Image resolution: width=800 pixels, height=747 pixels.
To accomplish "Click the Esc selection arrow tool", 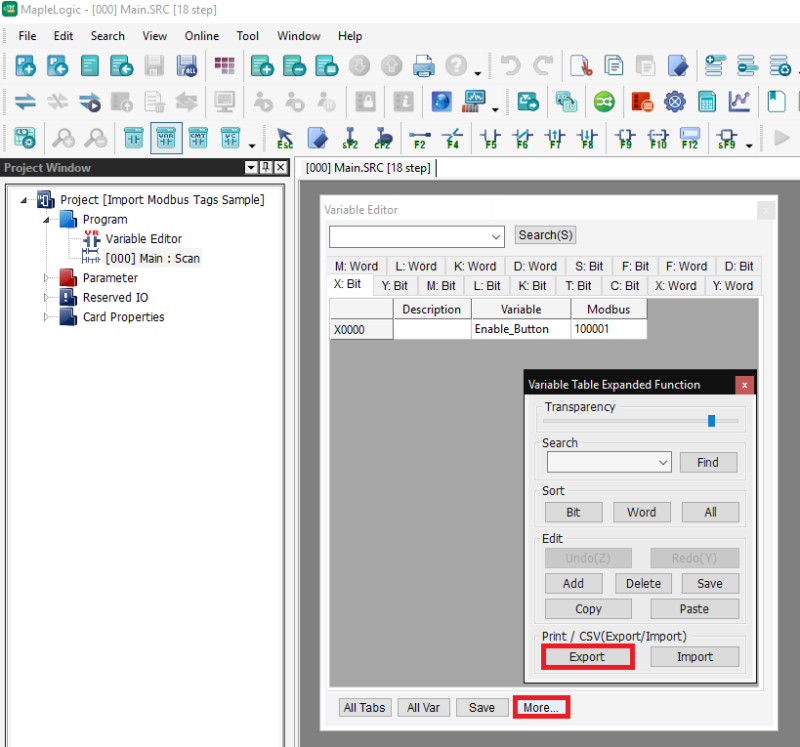I will pos(284,137).
